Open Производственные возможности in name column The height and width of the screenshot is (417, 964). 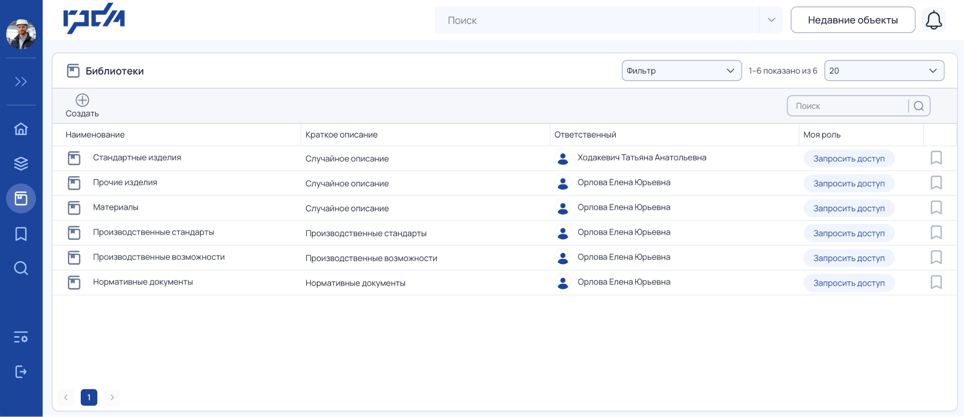pyautogui.click(x=159, y=257)
